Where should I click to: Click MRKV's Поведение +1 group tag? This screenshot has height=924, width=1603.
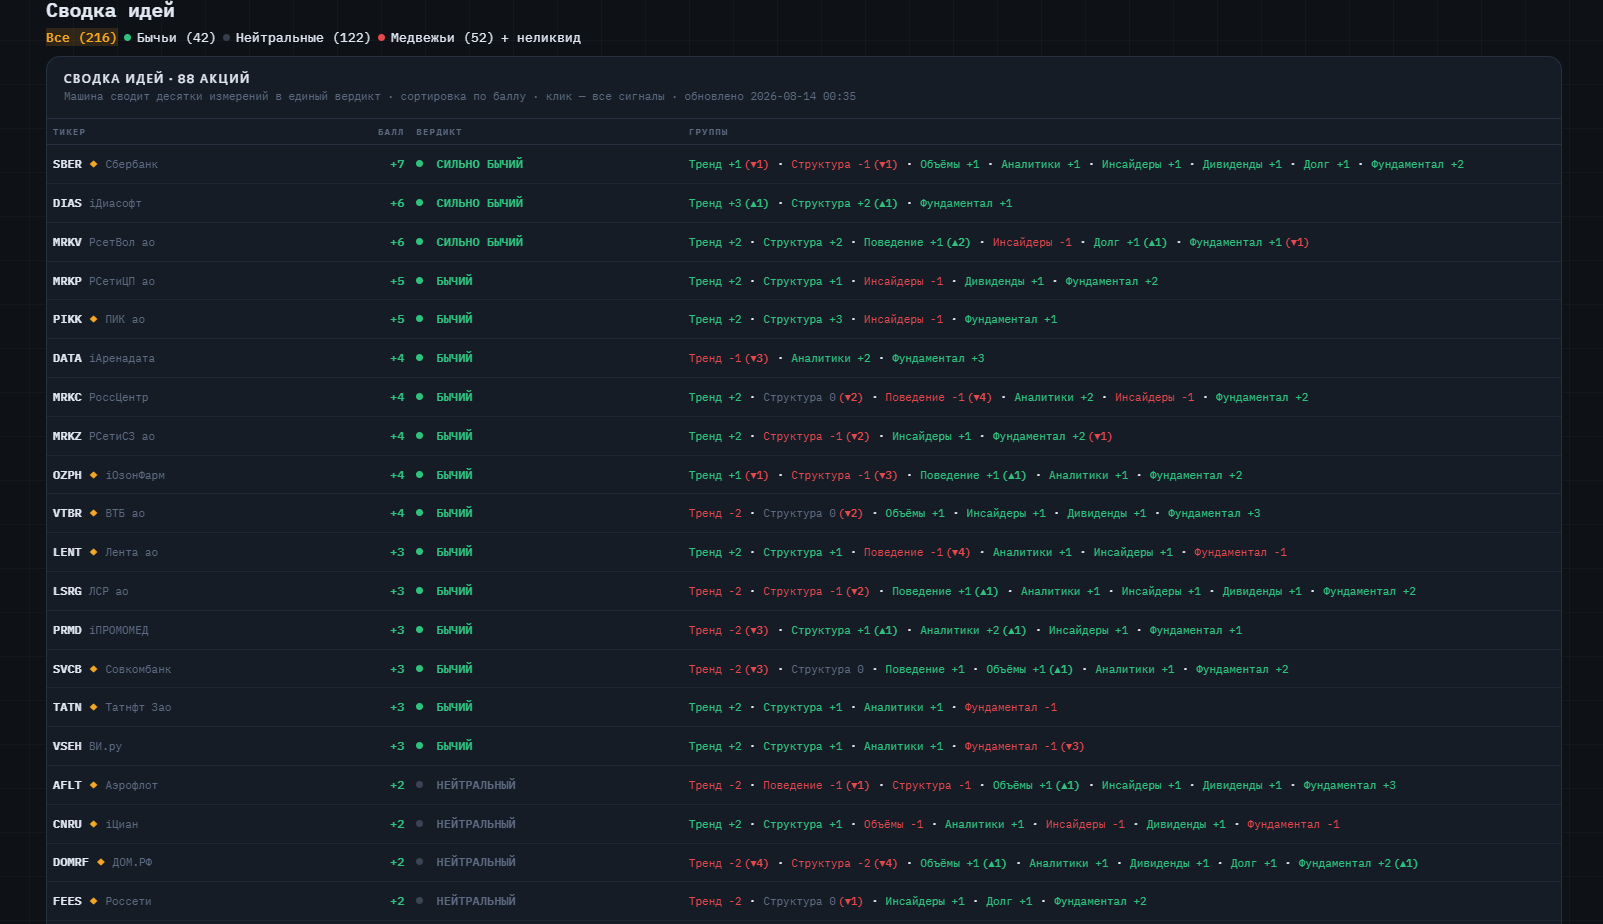[x=917, y=242]
